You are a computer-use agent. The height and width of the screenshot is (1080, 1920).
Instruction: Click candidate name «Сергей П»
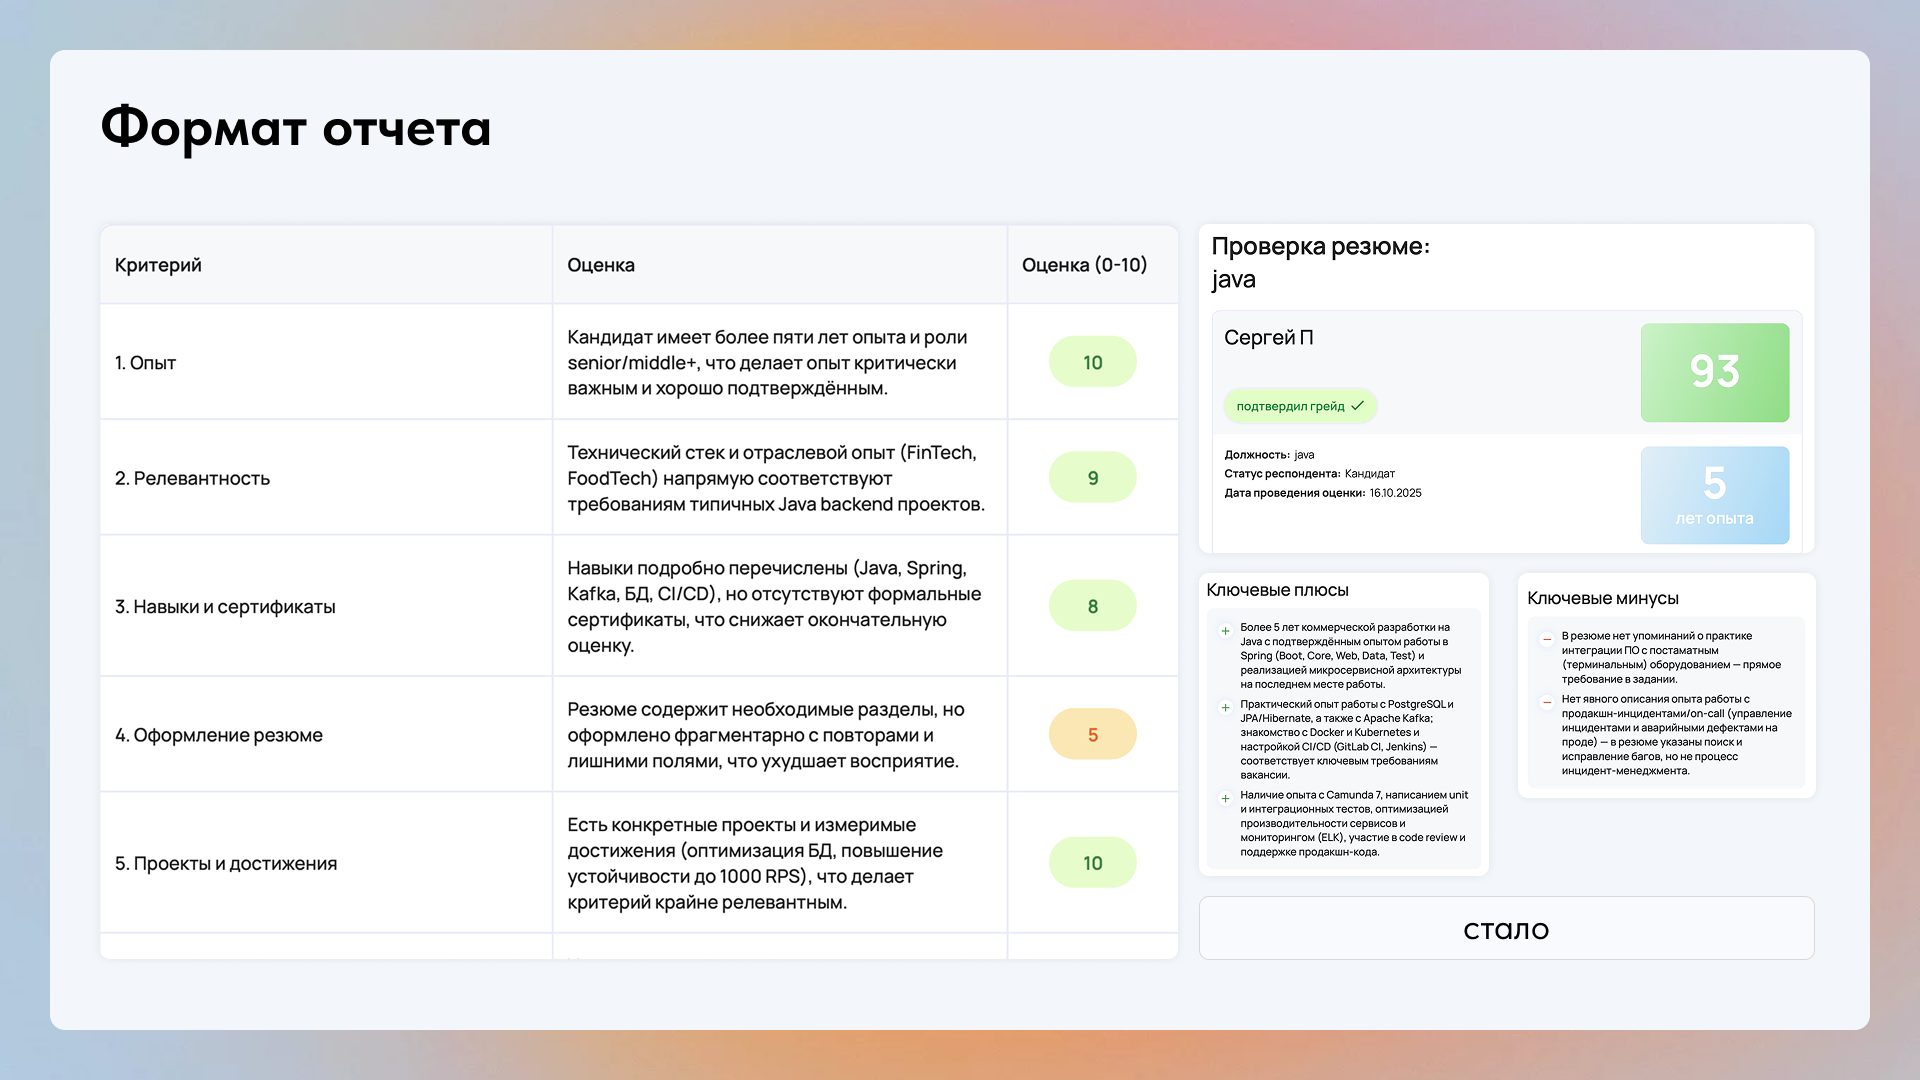pyautogui.click(x=1267, y=338)
